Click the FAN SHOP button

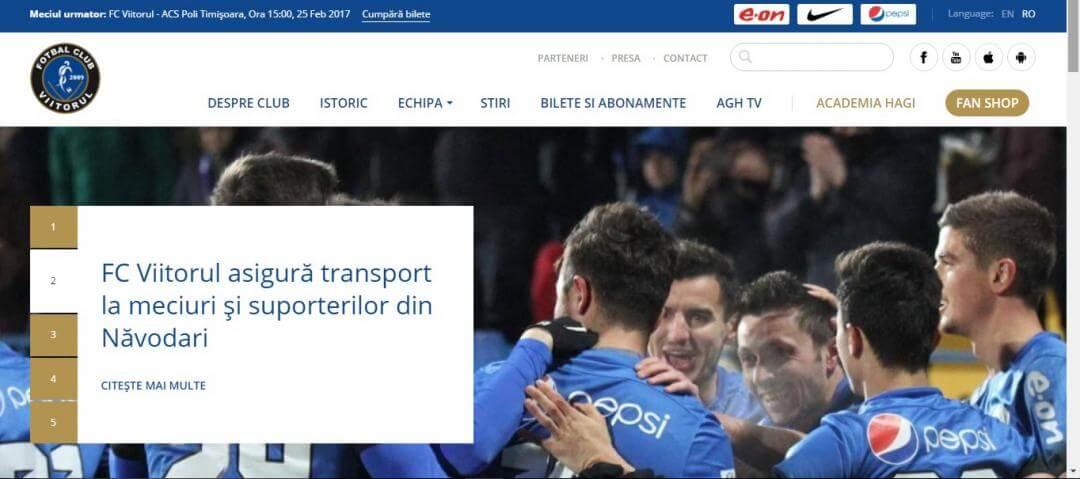coord(987,103)
